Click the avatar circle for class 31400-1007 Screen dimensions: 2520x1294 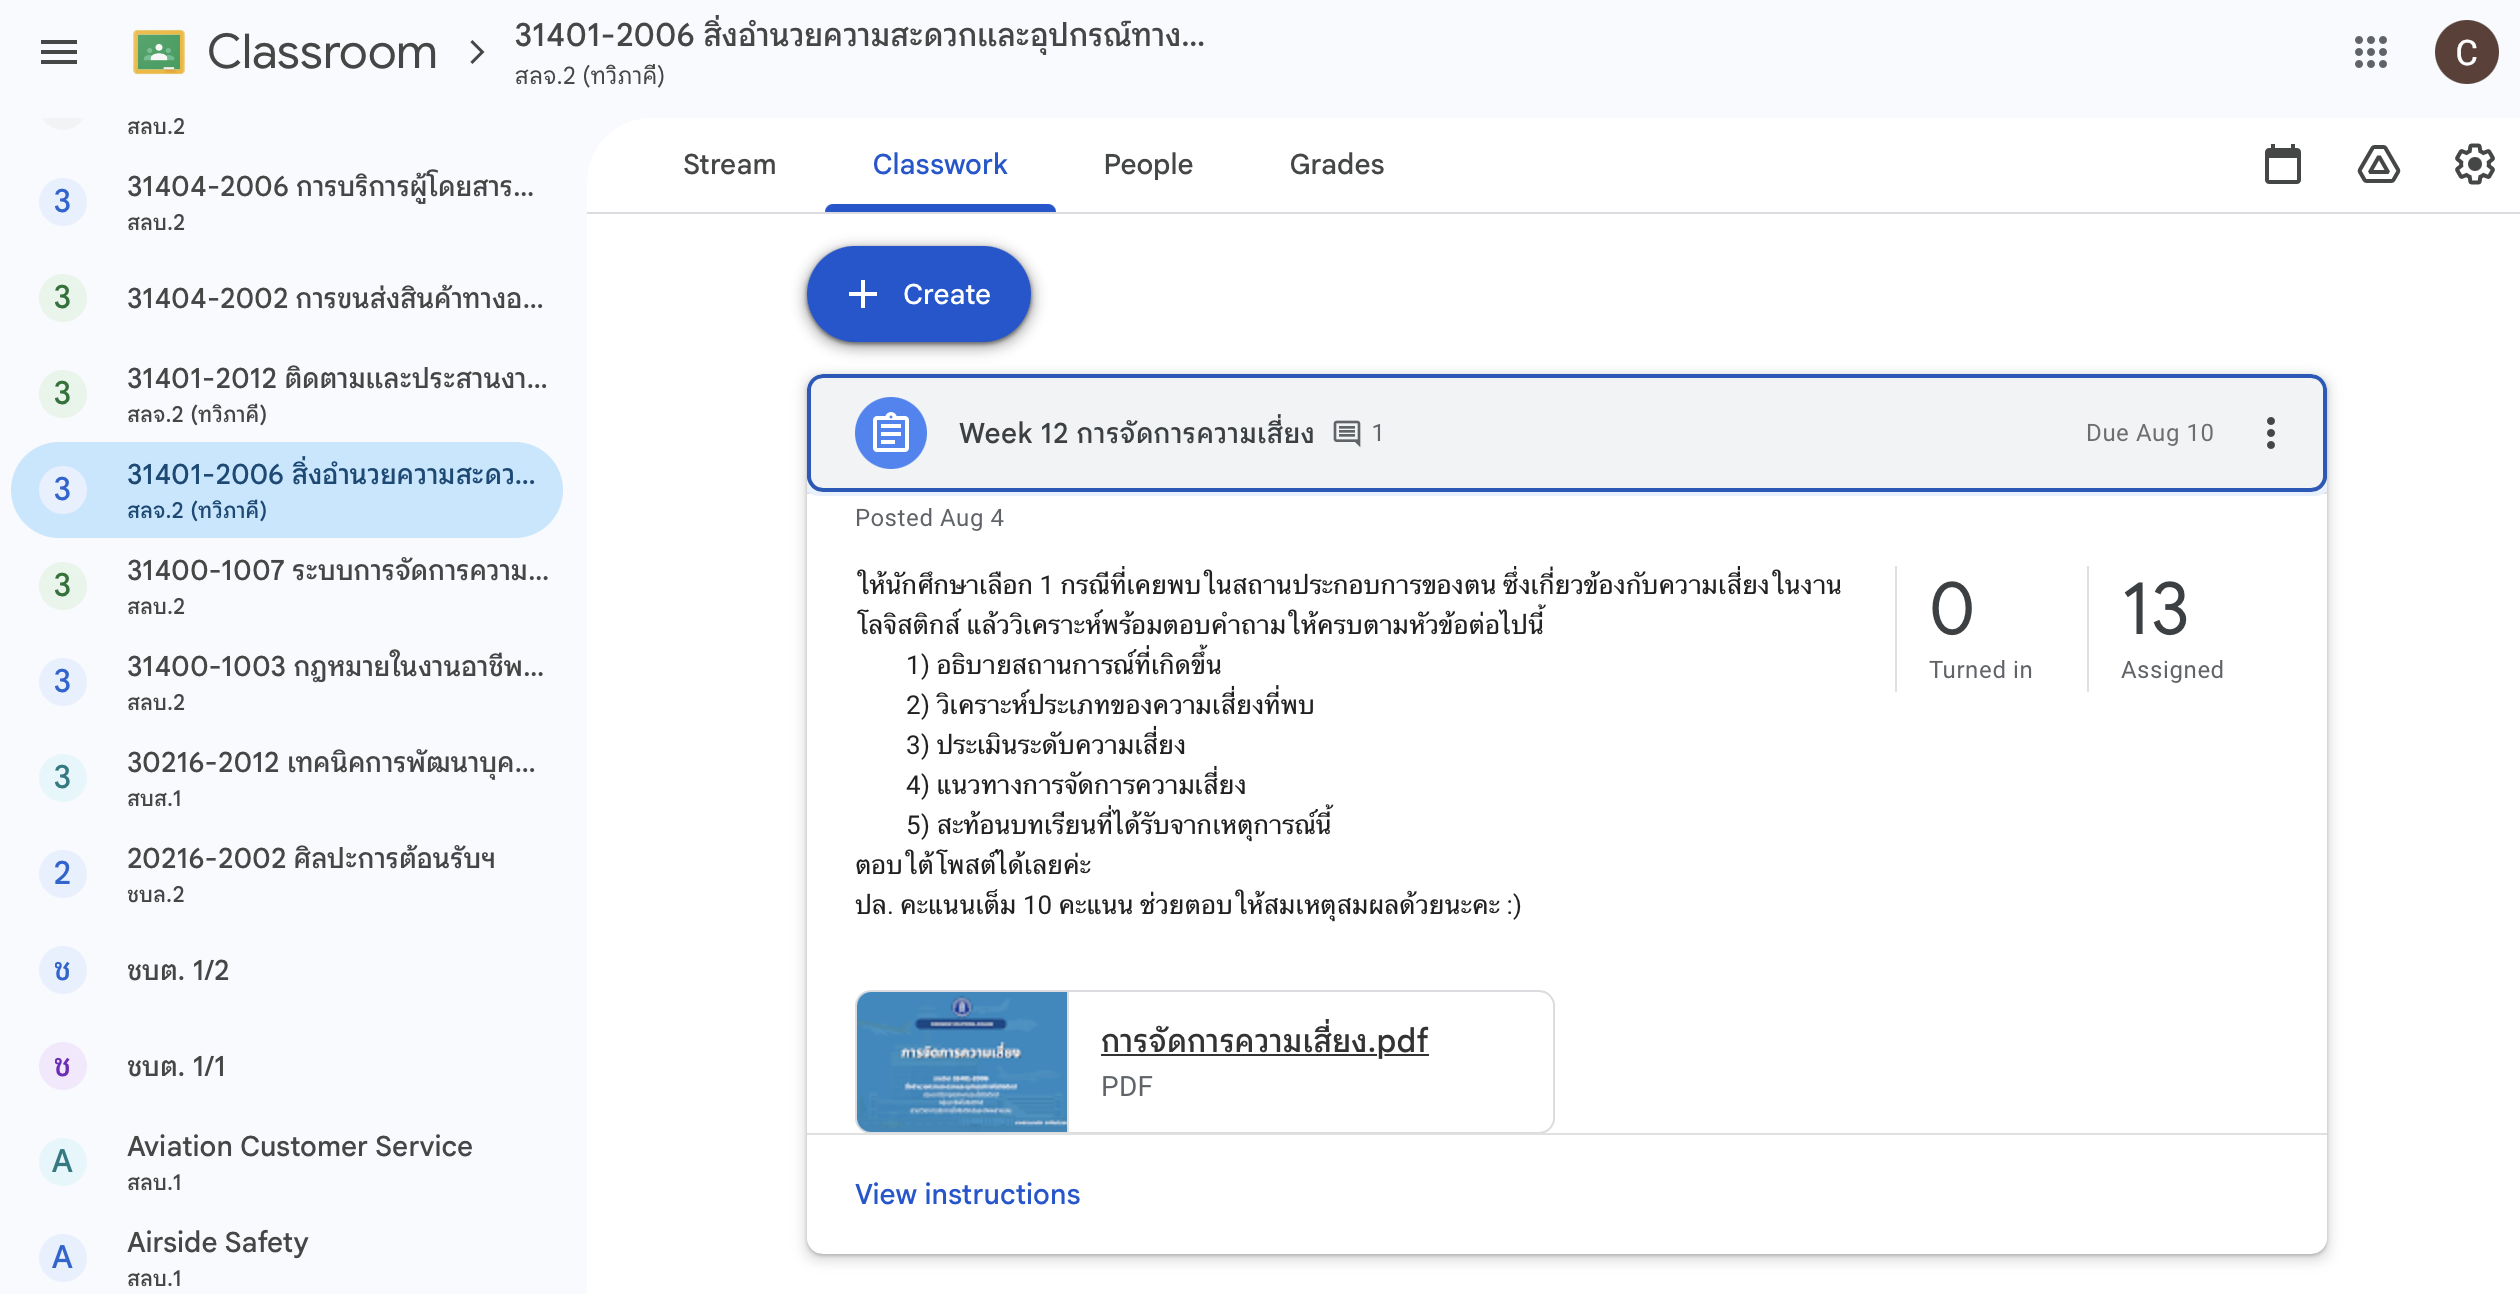coord(62,586)
